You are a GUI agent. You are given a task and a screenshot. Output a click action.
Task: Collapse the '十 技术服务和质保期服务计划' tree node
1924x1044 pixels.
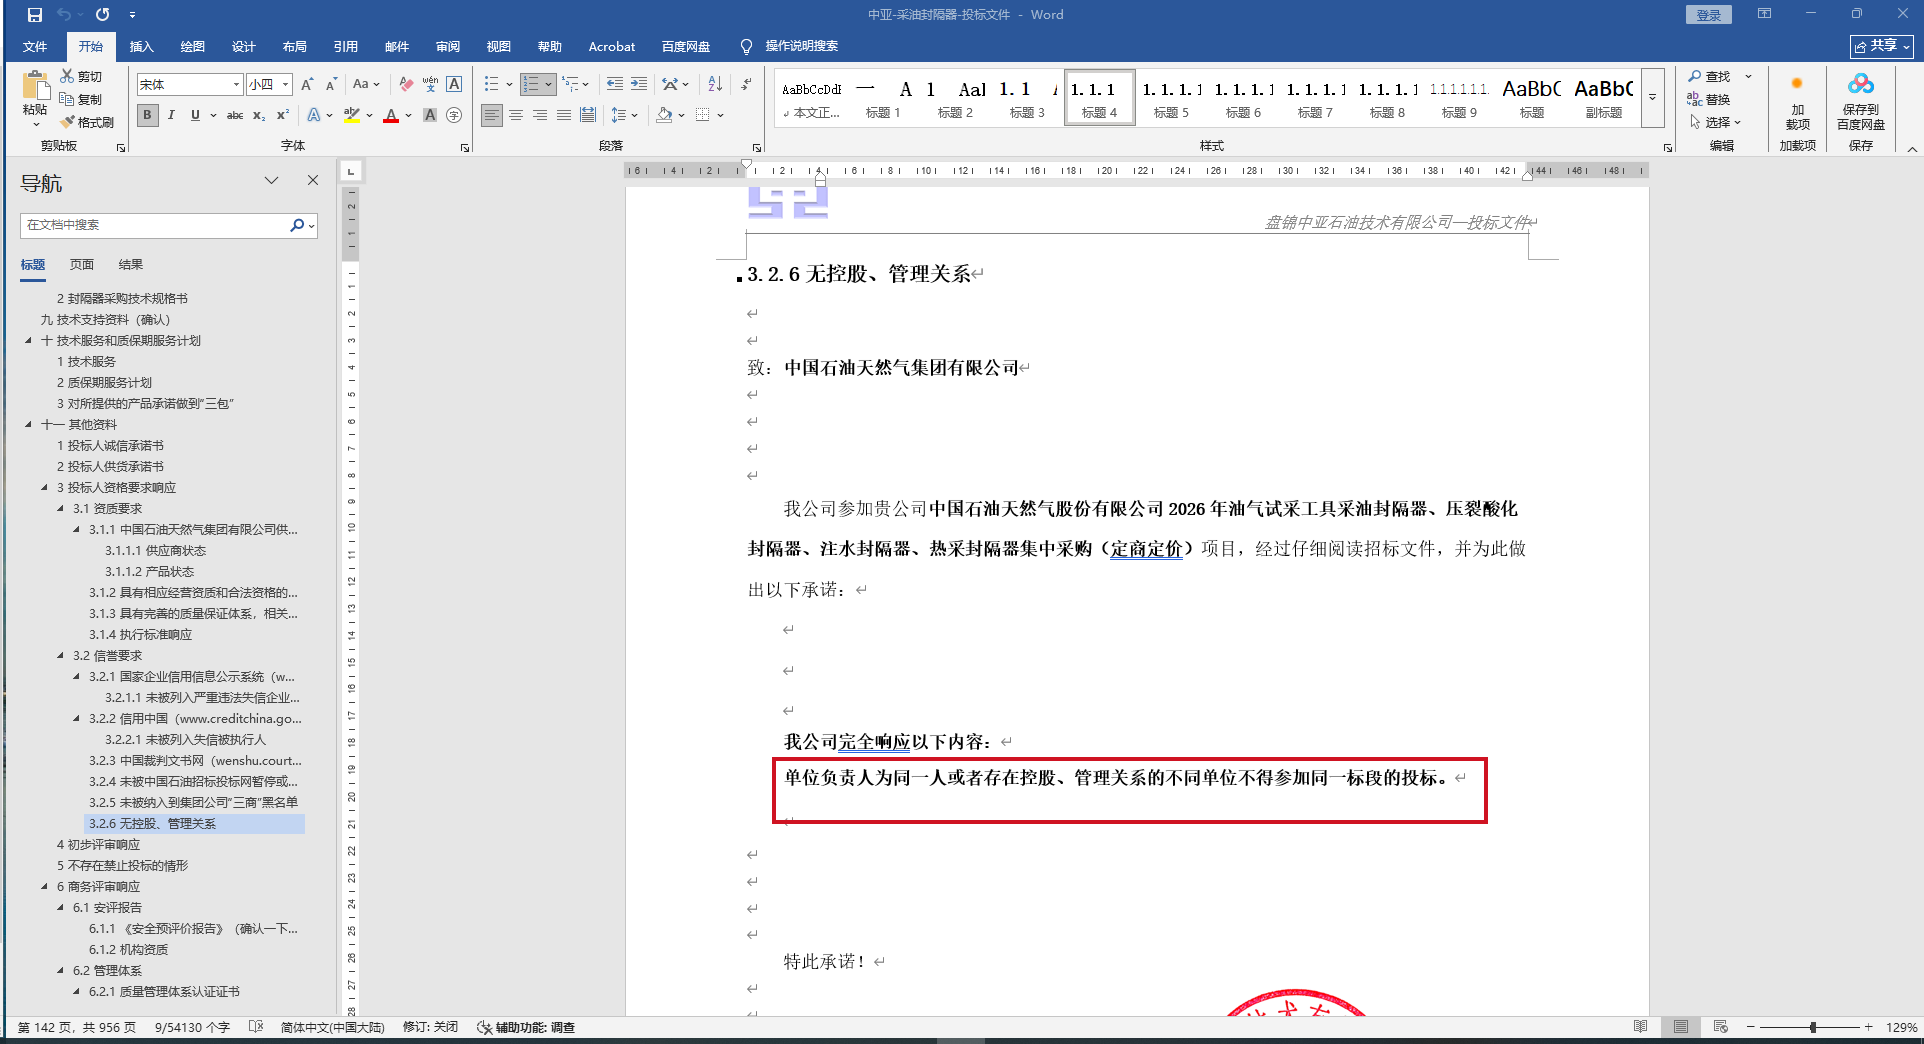pos(29,341)
